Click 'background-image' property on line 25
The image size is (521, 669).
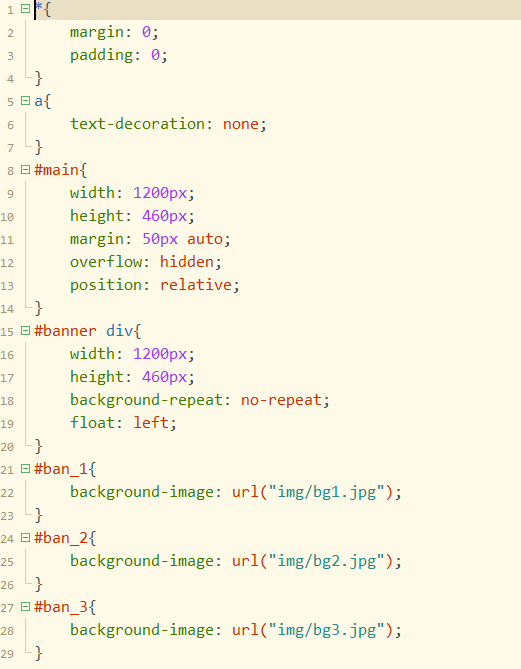[142, 561]
